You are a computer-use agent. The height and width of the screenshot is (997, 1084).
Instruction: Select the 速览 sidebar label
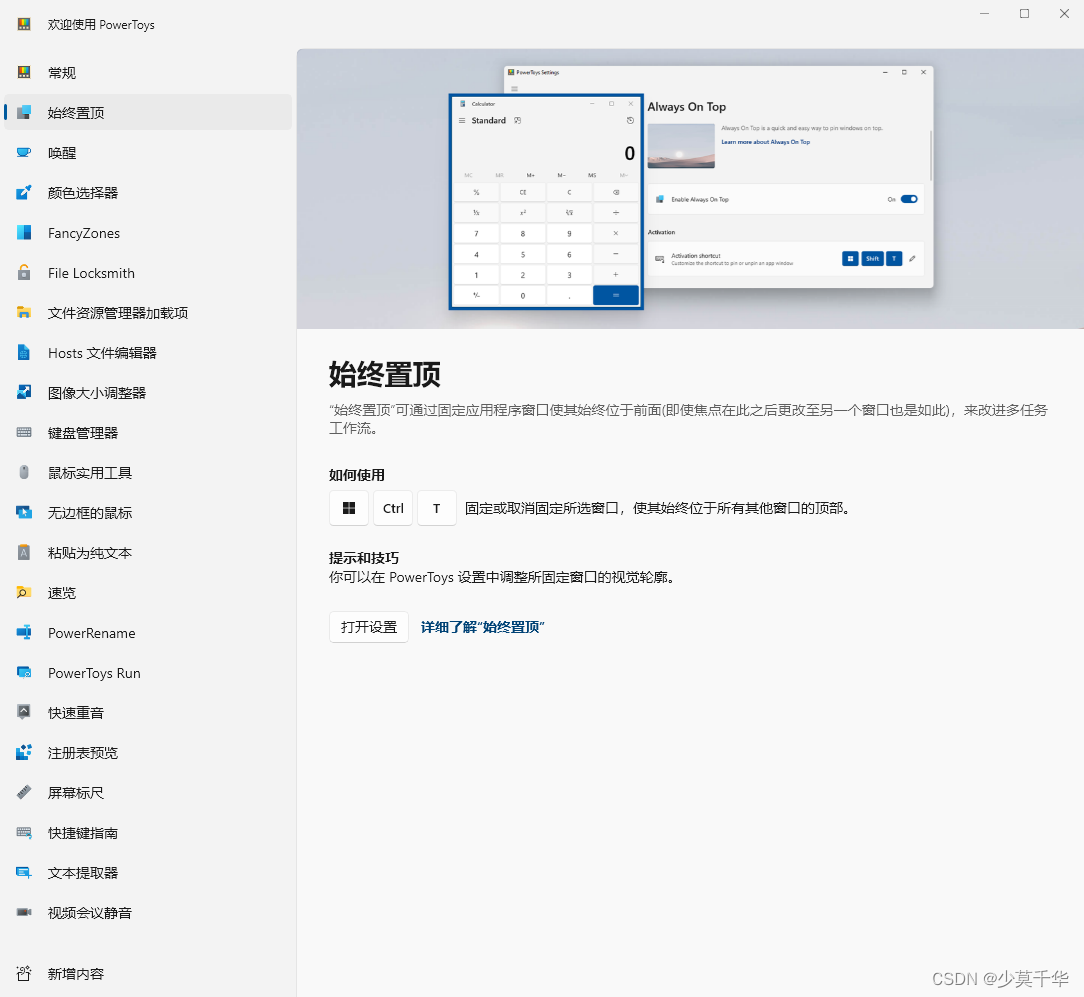point(62,593)
